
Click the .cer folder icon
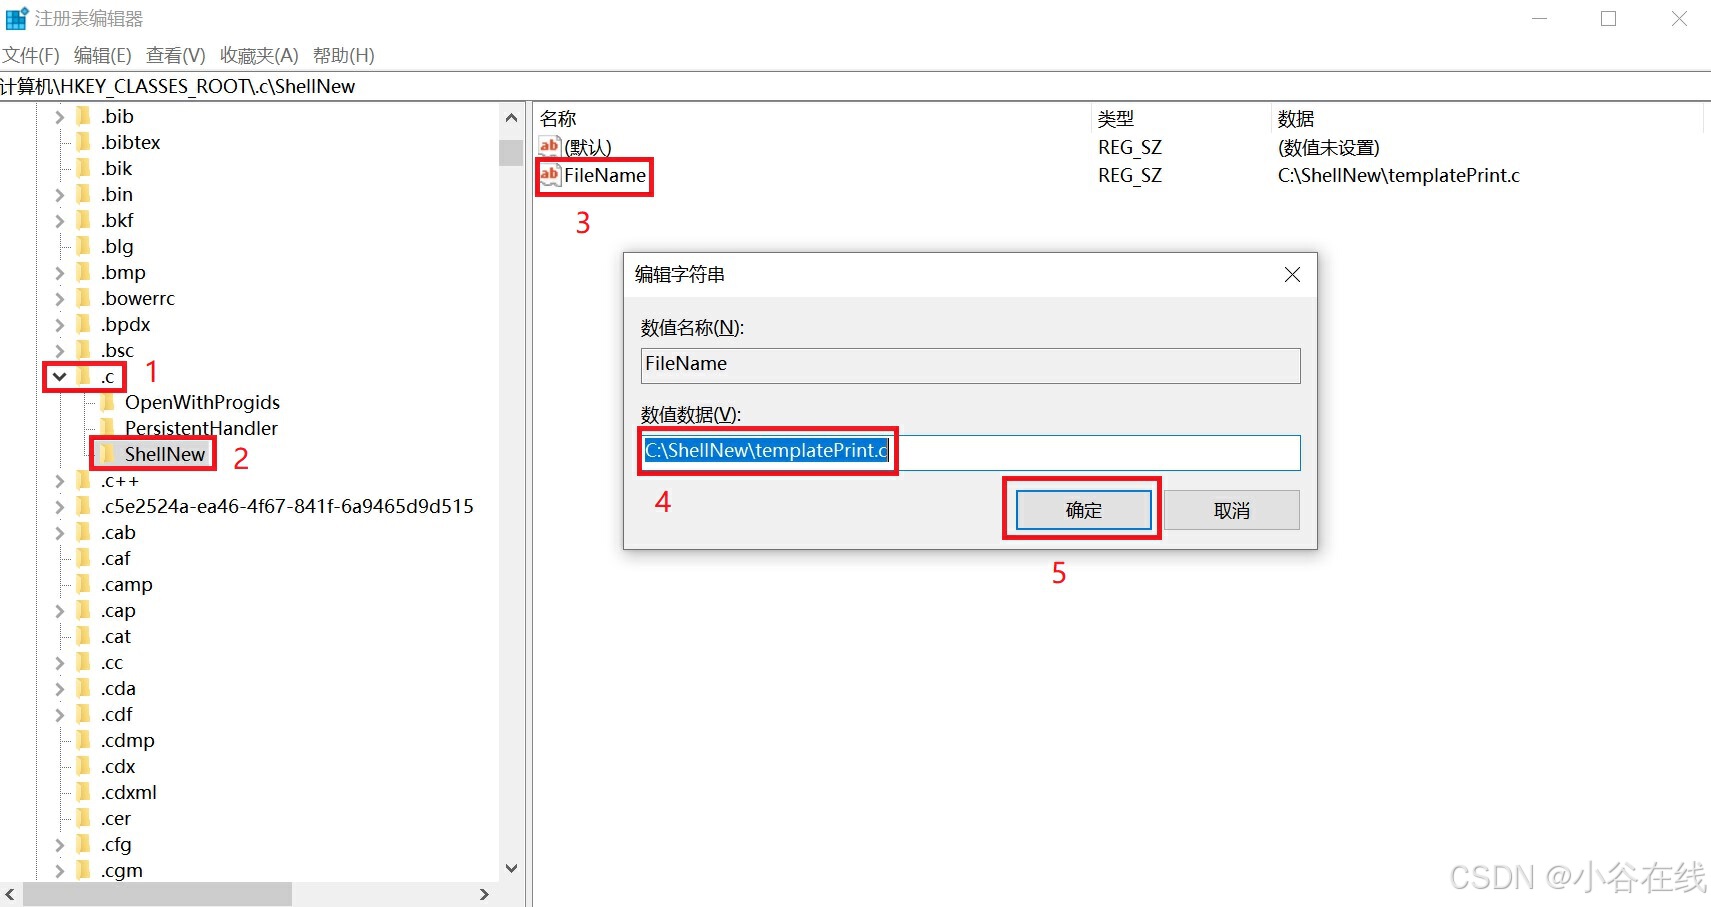coord(84,818)
